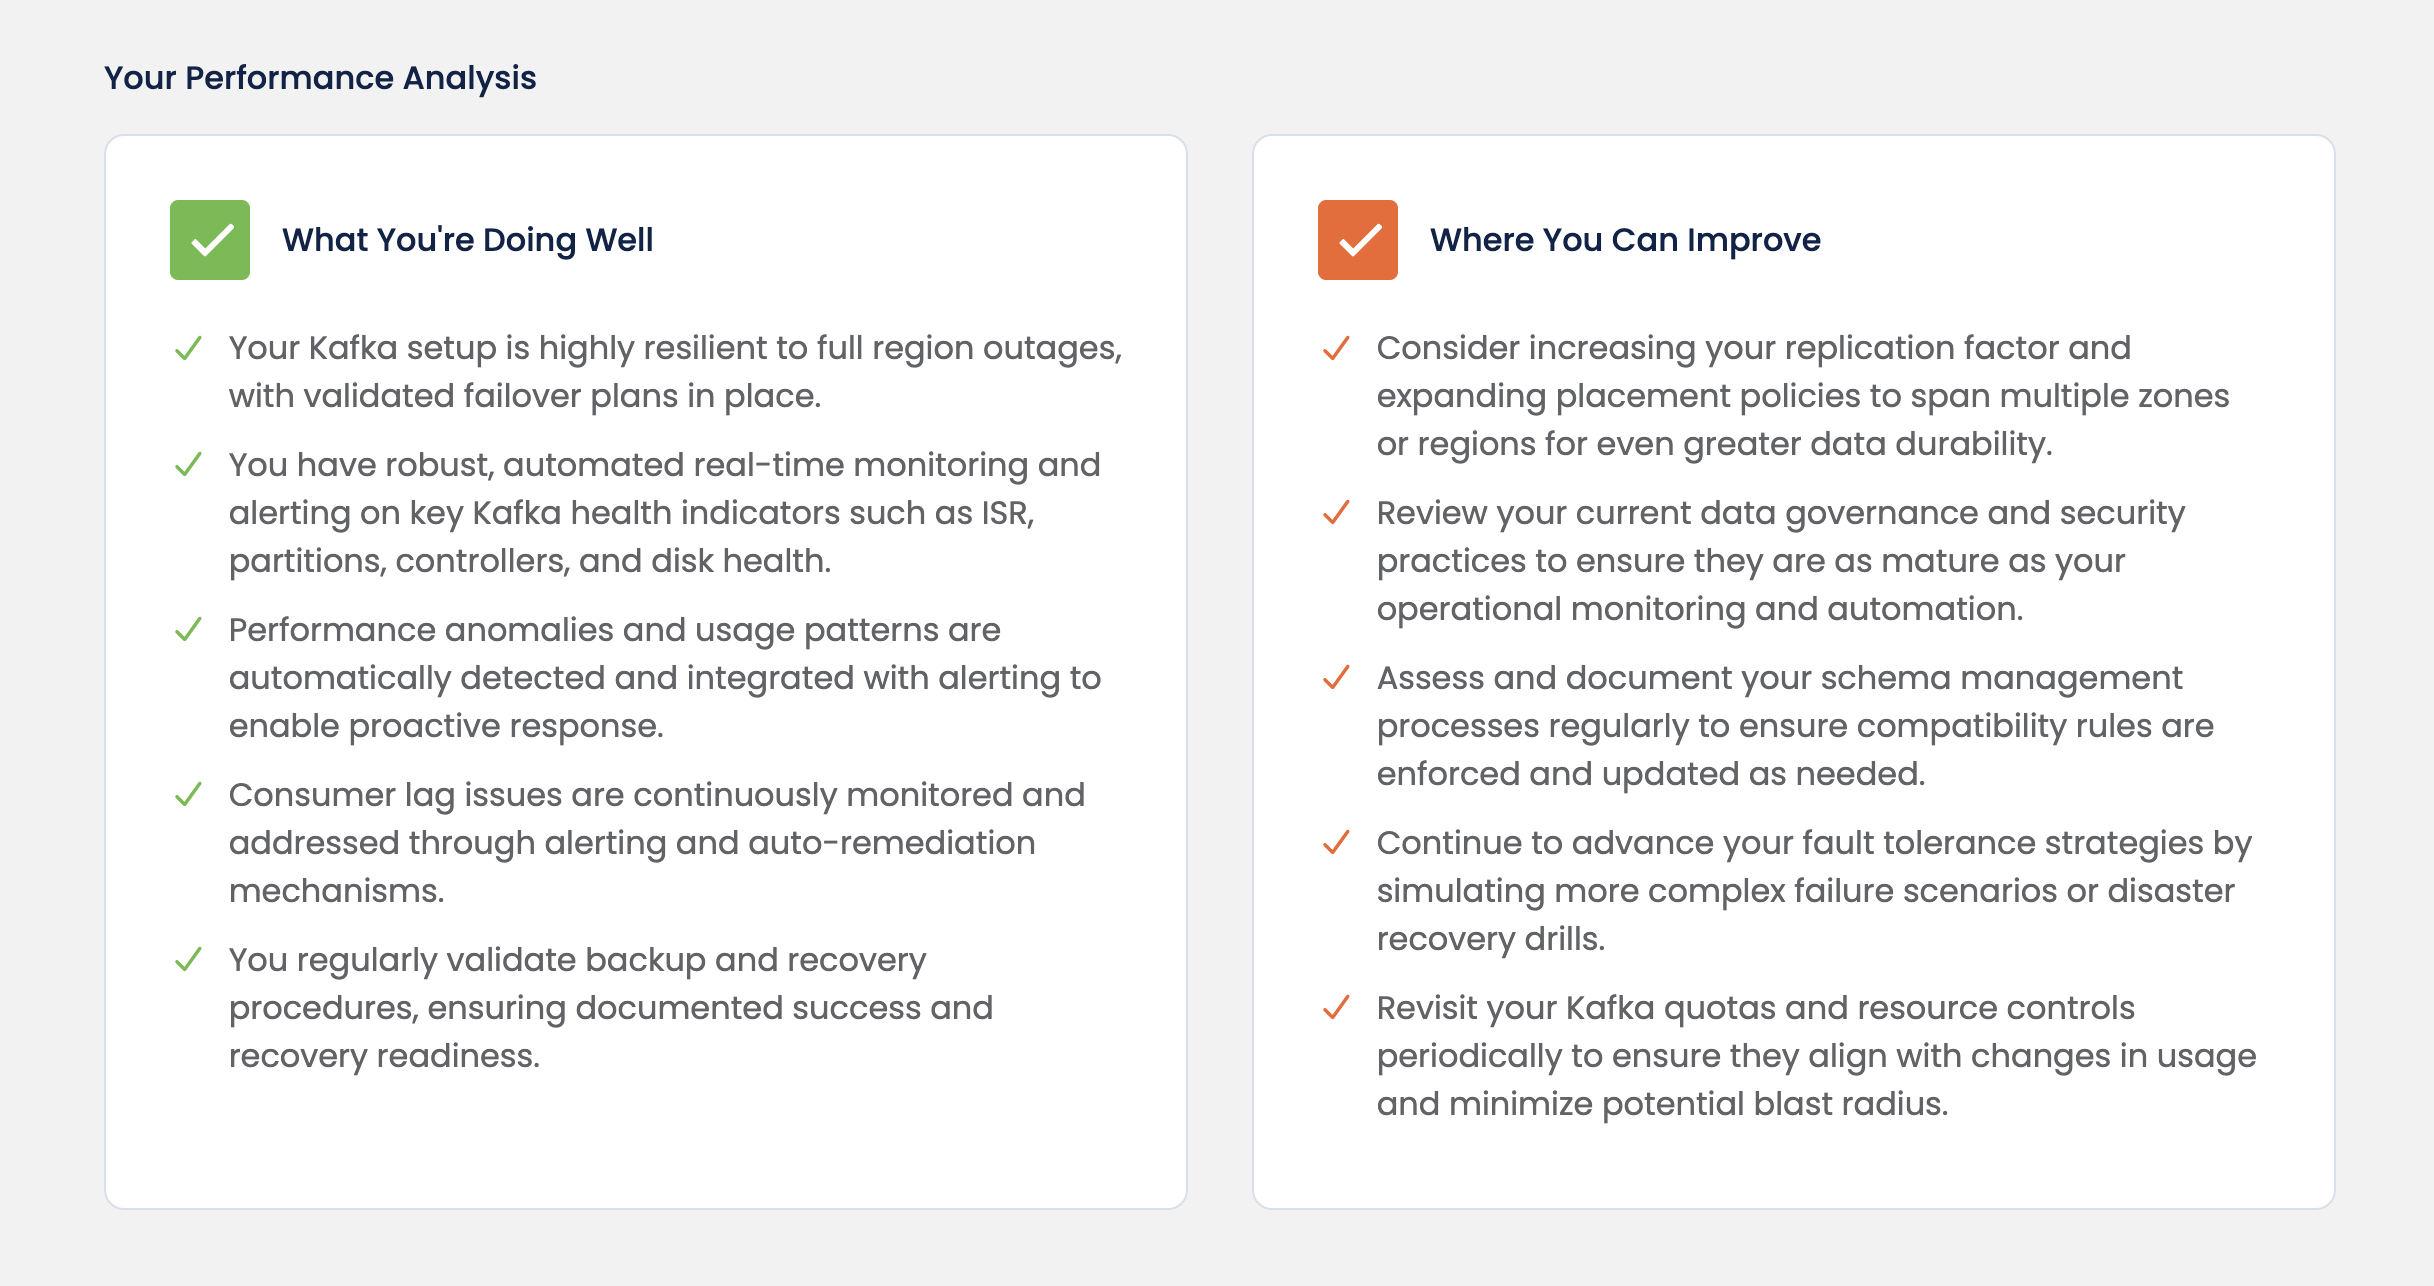Click the 'Where You Can Improve' title
The height and width of the screenshot is (1286, 2434).
point(1625,240)
